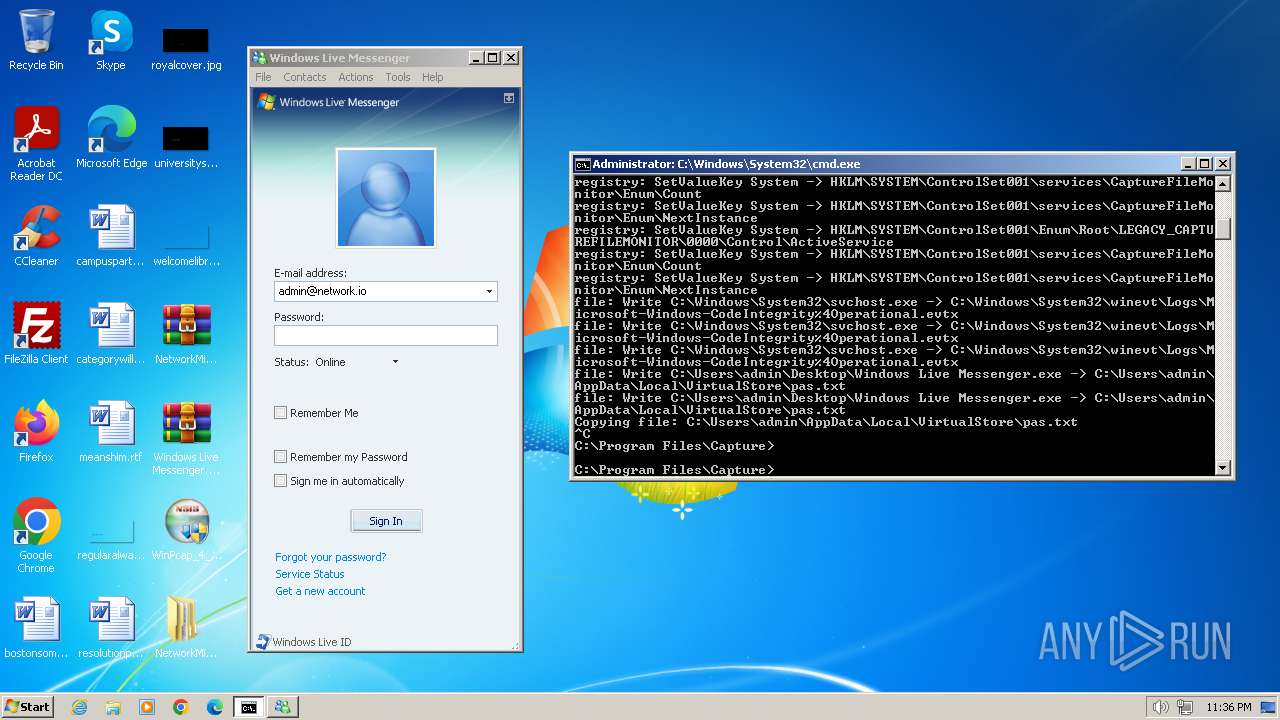Select the NetworkMi... folder icon

[186, 628]
